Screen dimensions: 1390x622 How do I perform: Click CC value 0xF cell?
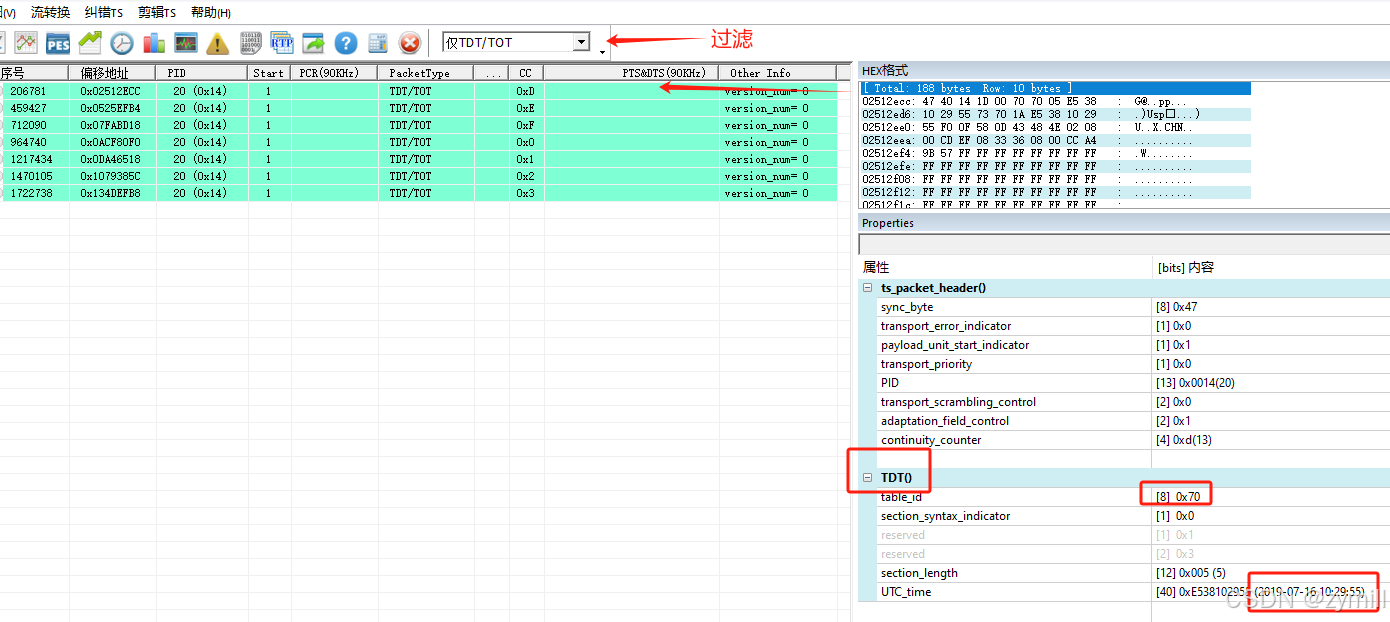[x=526, y=125]
